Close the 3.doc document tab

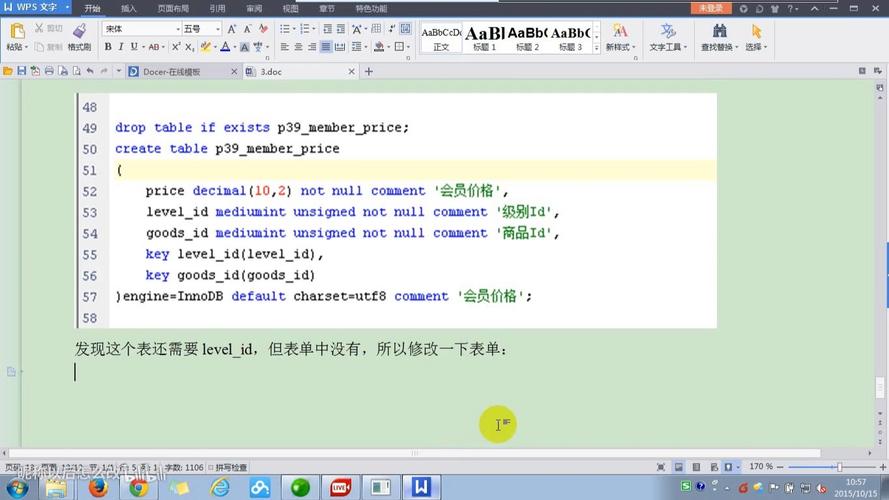[x=351, y=72]
